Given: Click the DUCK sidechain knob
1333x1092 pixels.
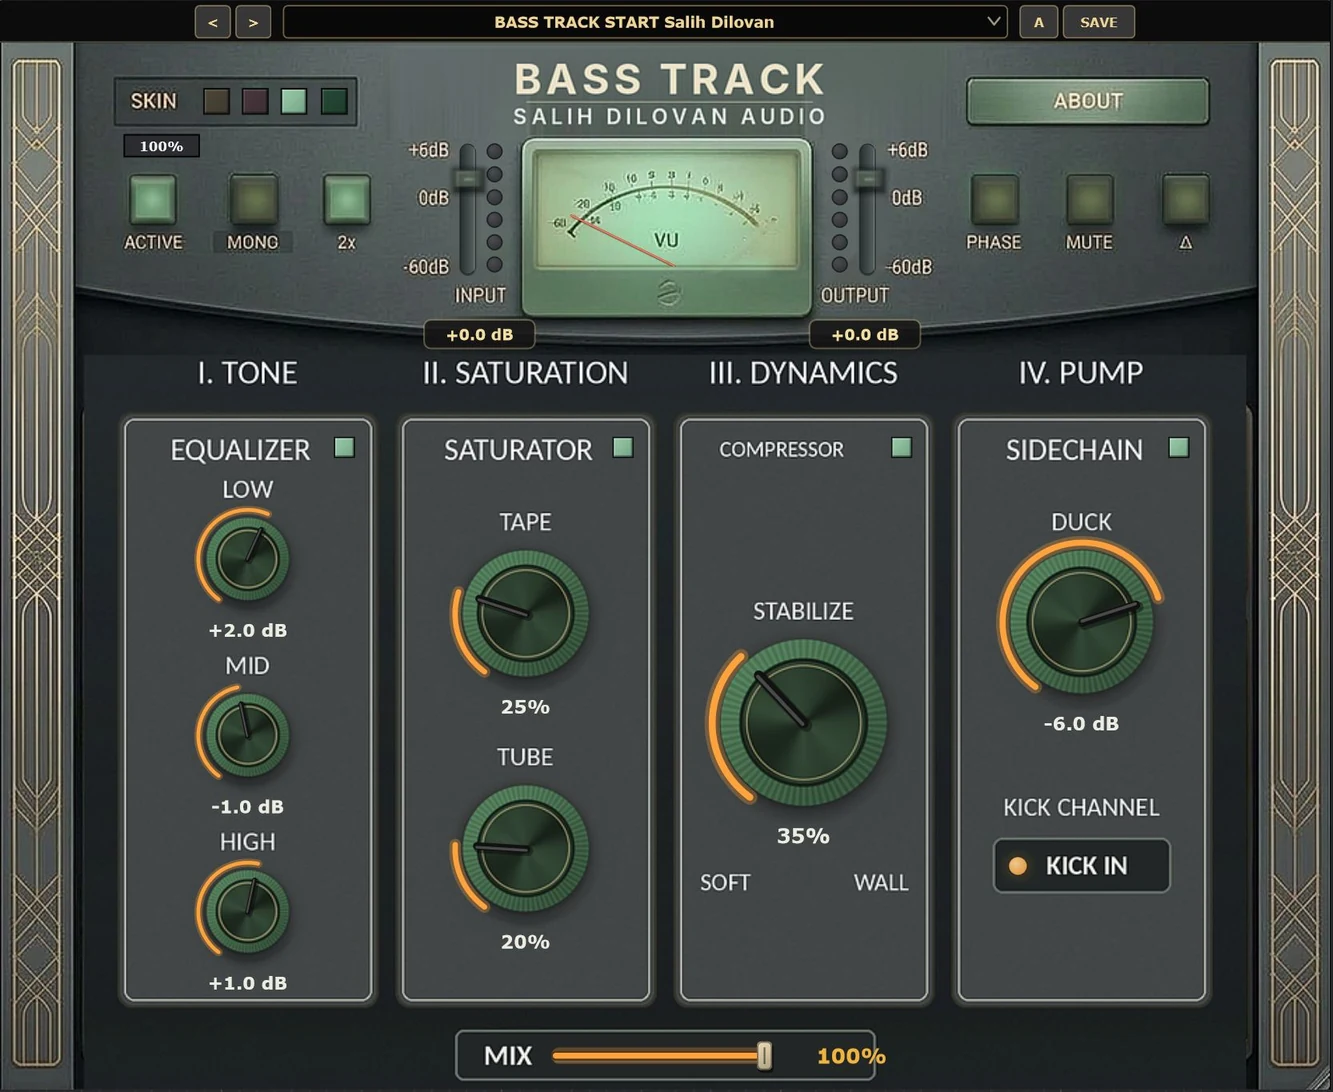Looking at the screenshot, I should coord(1081,620).
